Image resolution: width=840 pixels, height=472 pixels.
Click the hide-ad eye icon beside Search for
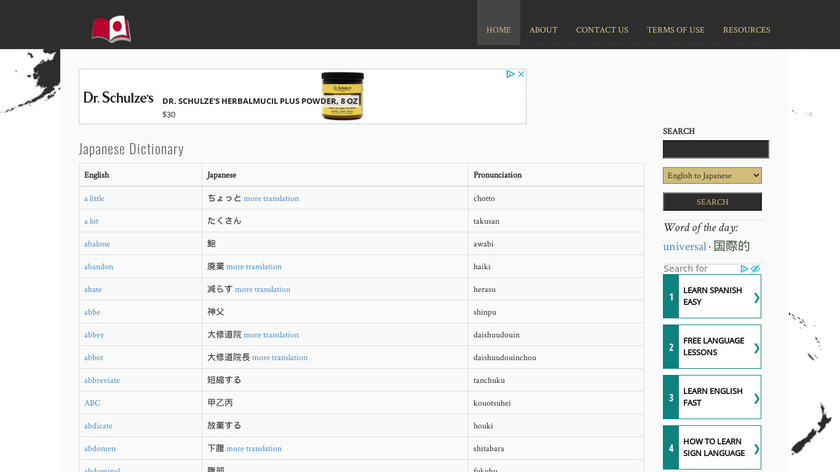[756, 269]
